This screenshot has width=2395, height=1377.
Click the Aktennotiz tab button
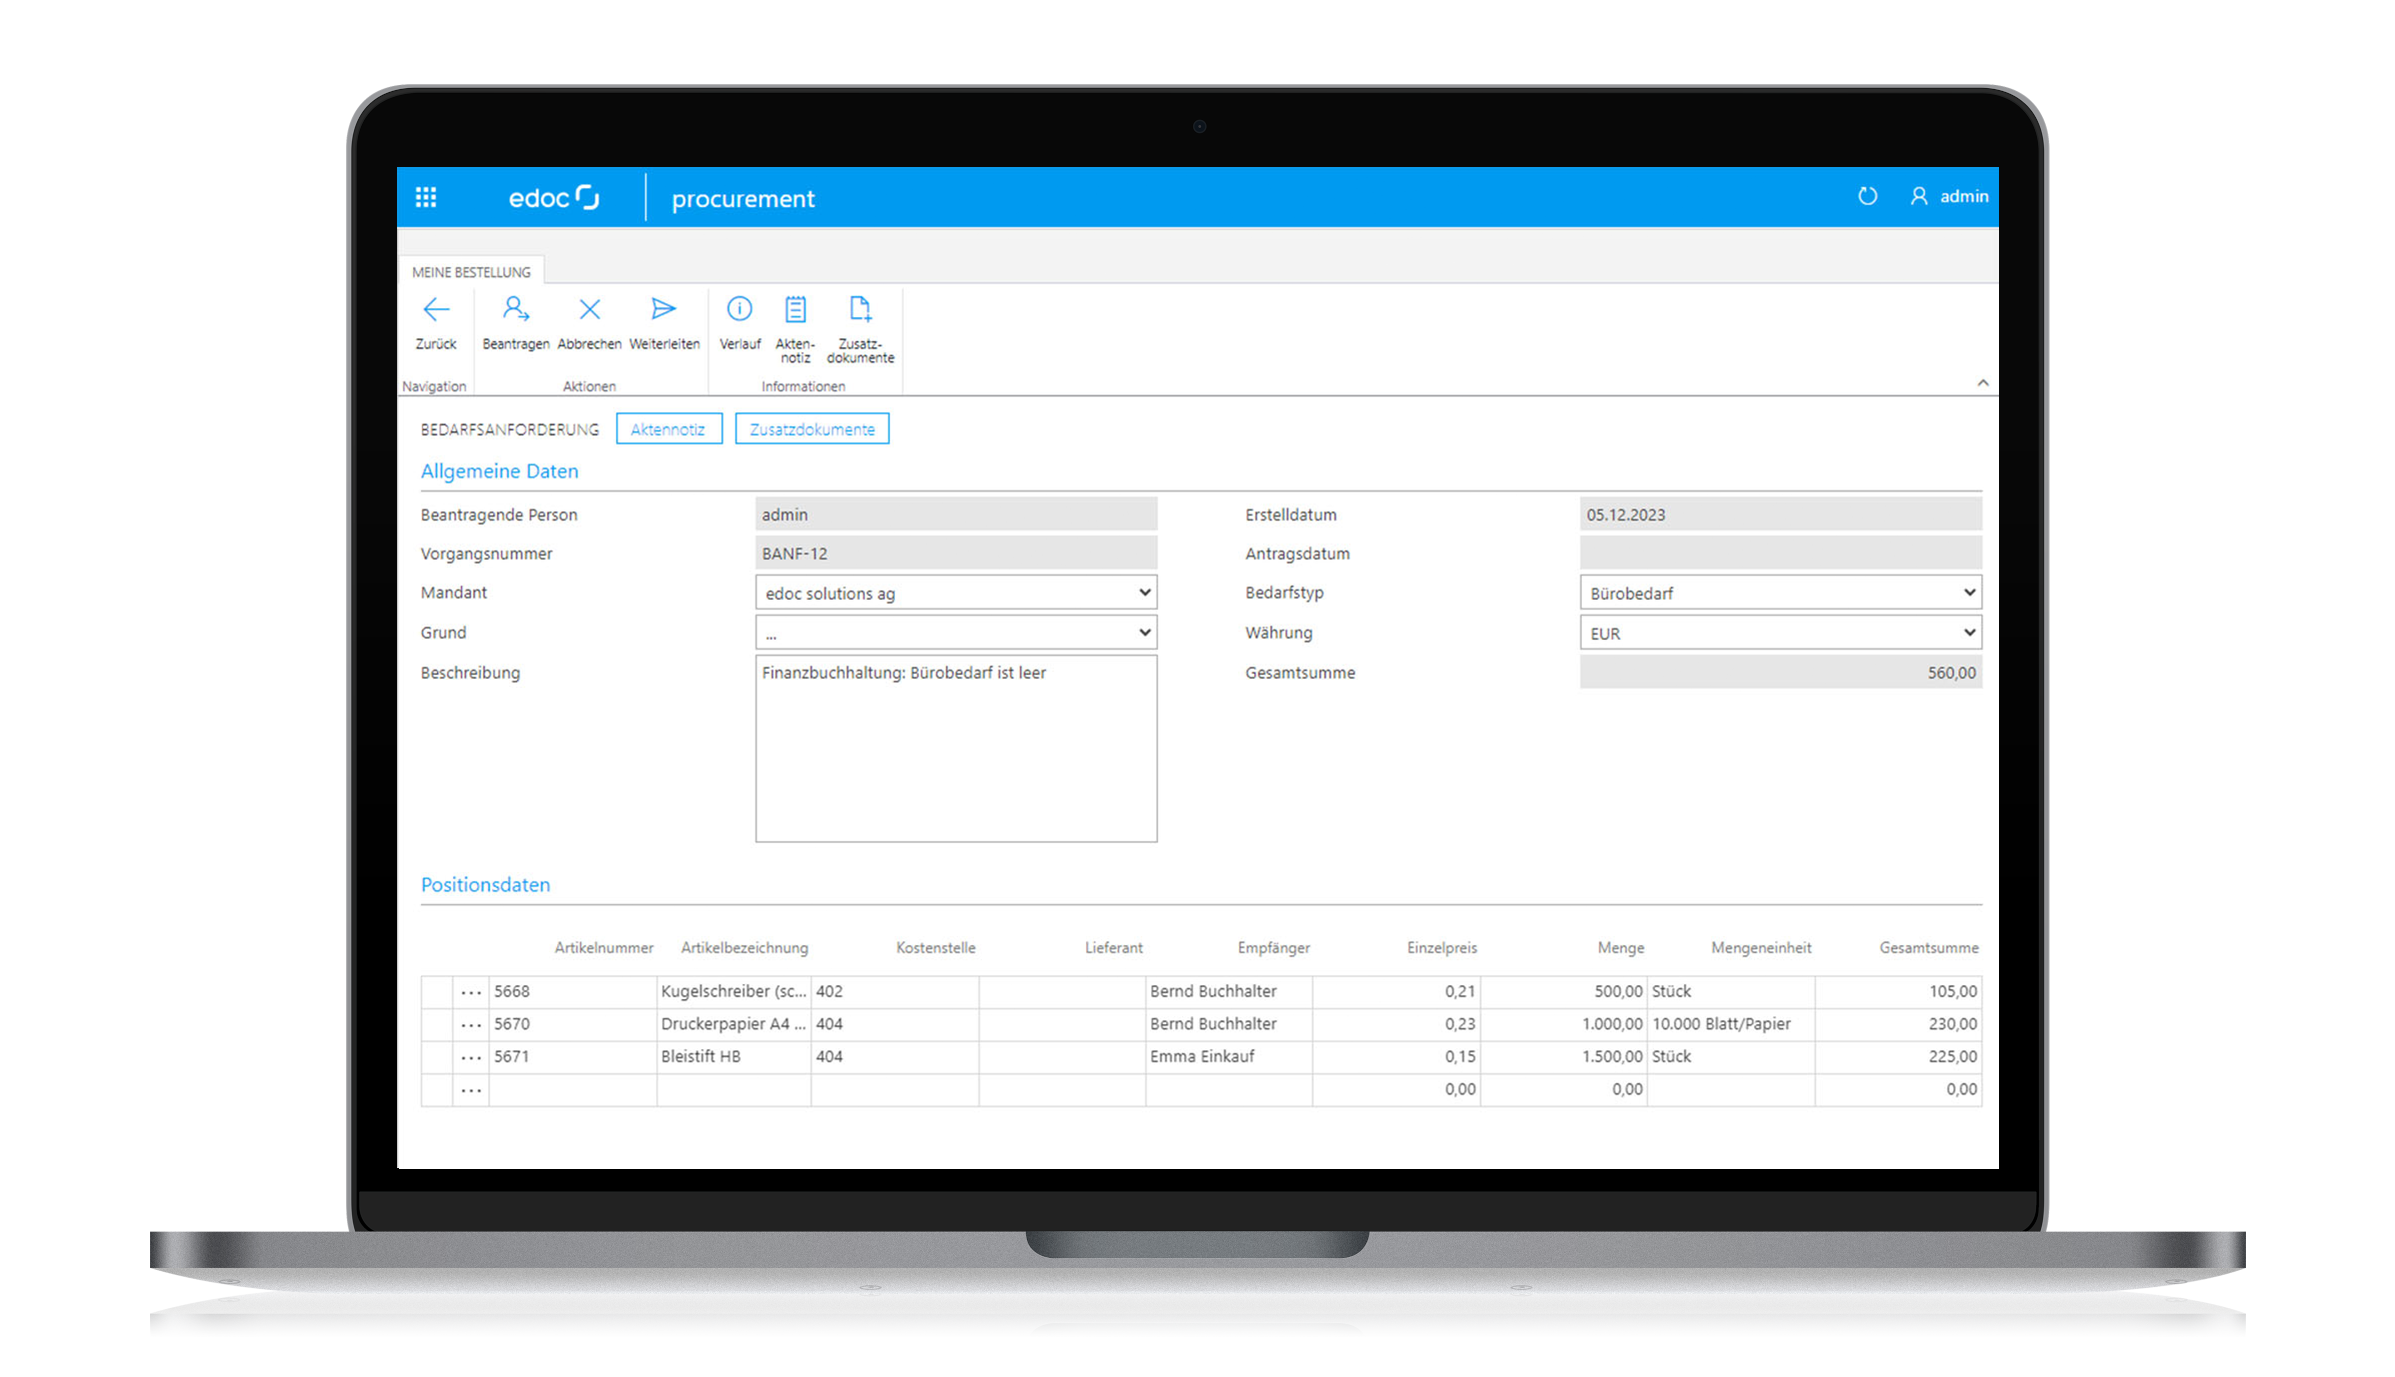click(668, 429)
